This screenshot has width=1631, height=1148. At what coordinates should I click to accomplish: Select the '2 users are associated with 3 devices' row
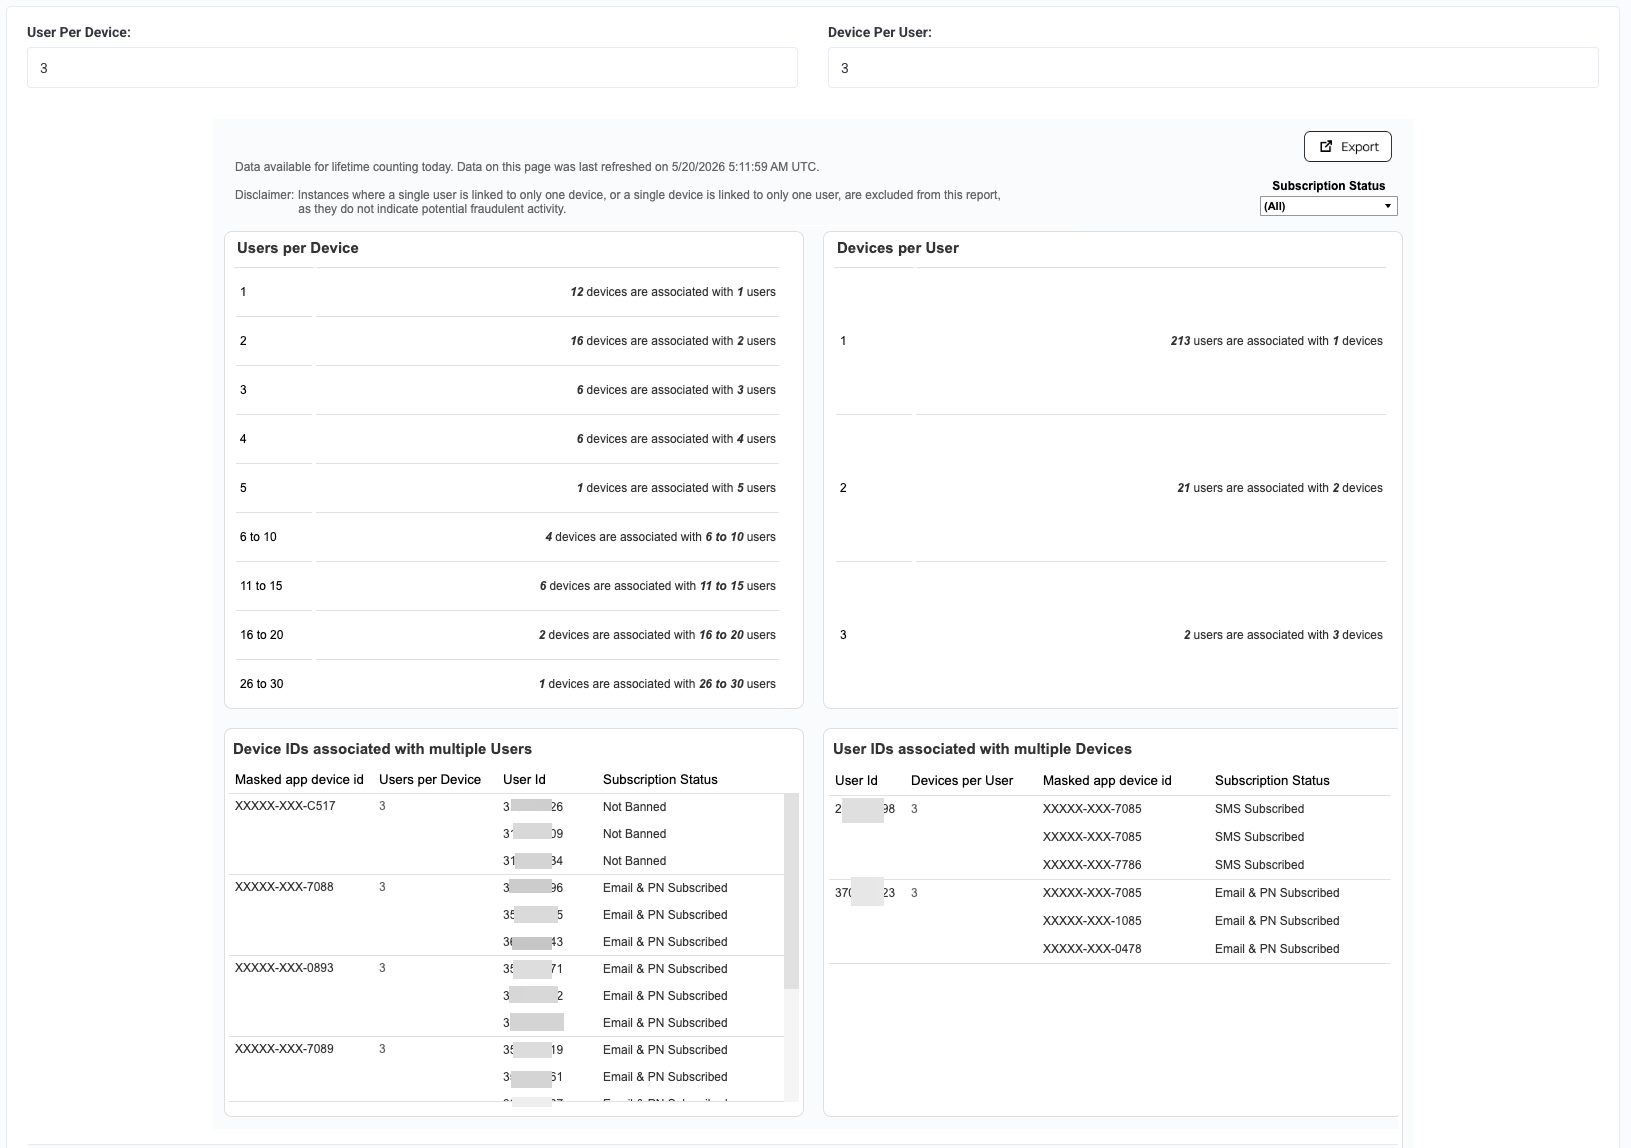[x=1111, y=635]
